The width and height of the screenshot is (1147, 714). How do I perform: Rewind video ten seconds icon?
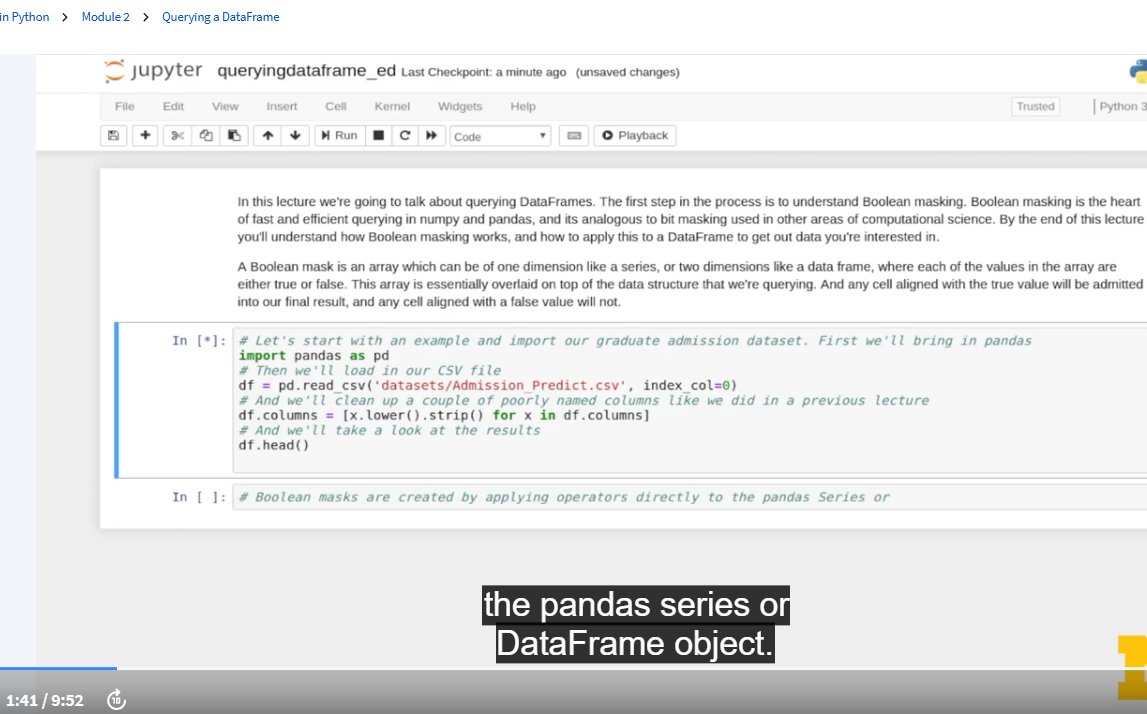(x=116, y=700)
